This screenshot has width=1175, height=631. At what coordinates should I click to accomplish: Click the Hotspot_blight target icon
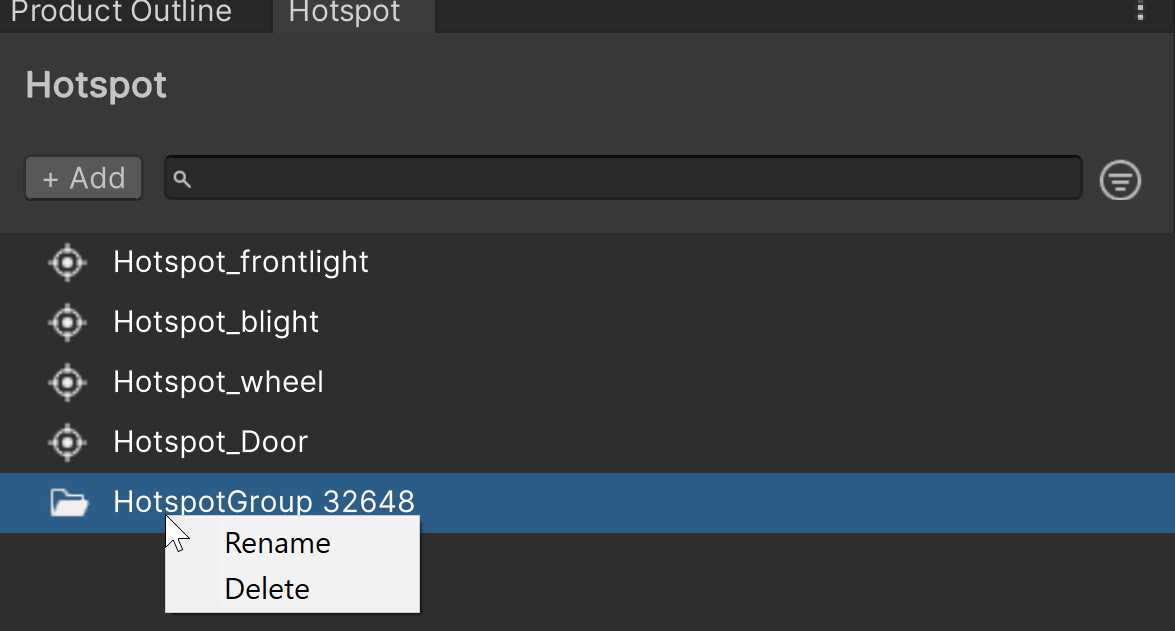pos(67,322)
